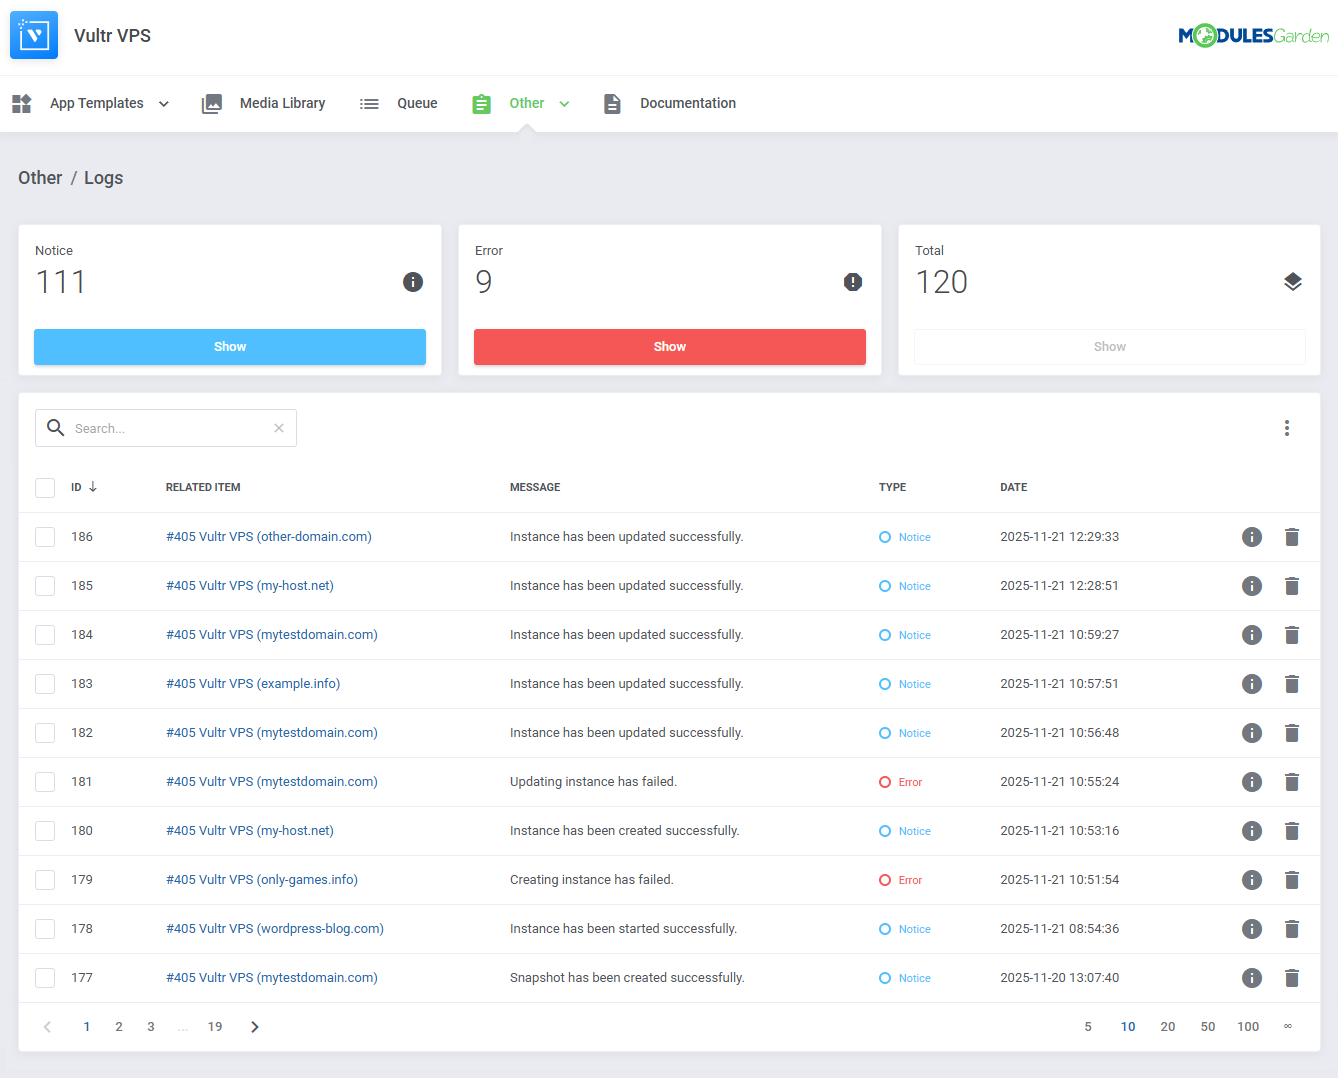Check the select-all checkbox in the table header
1338x1078 pixels.
pos(44,487)
